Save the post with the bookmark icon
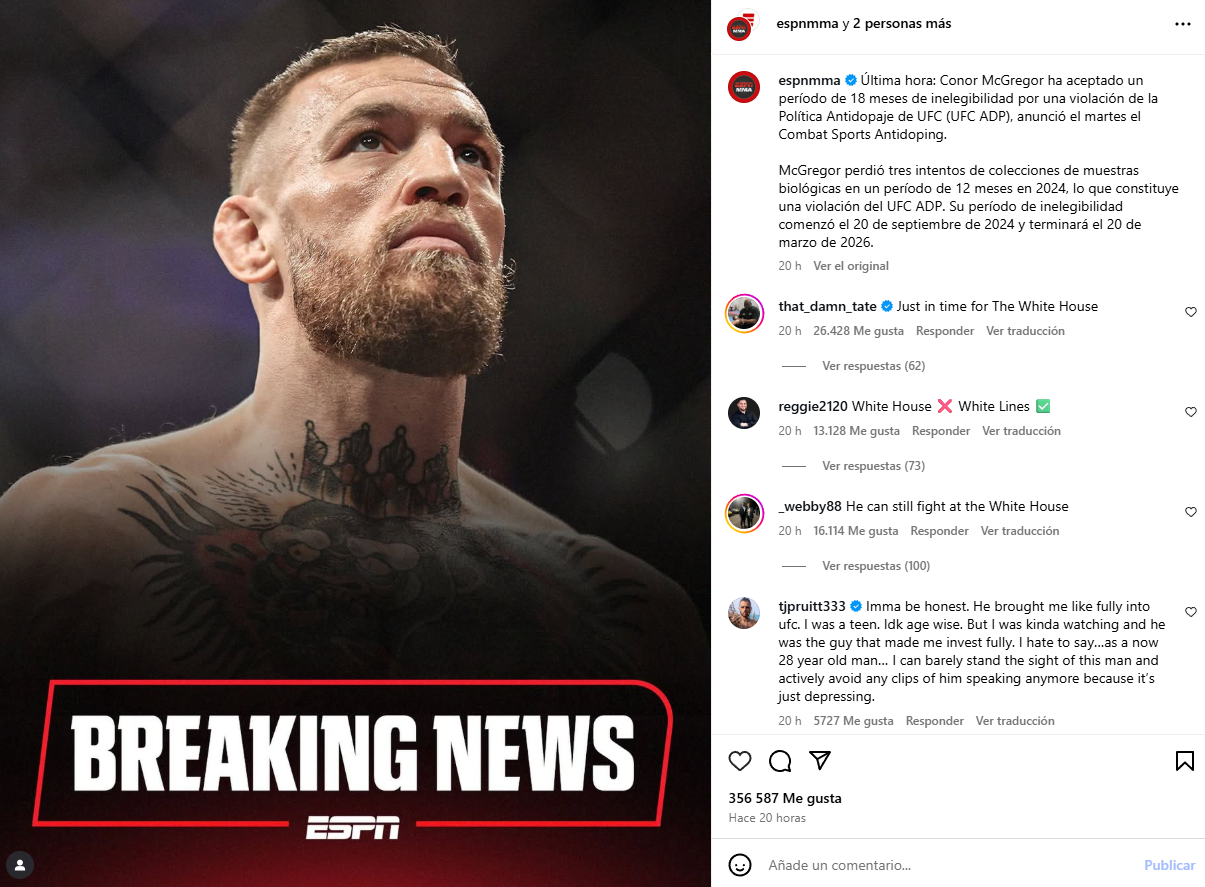 click(1185, 761)
